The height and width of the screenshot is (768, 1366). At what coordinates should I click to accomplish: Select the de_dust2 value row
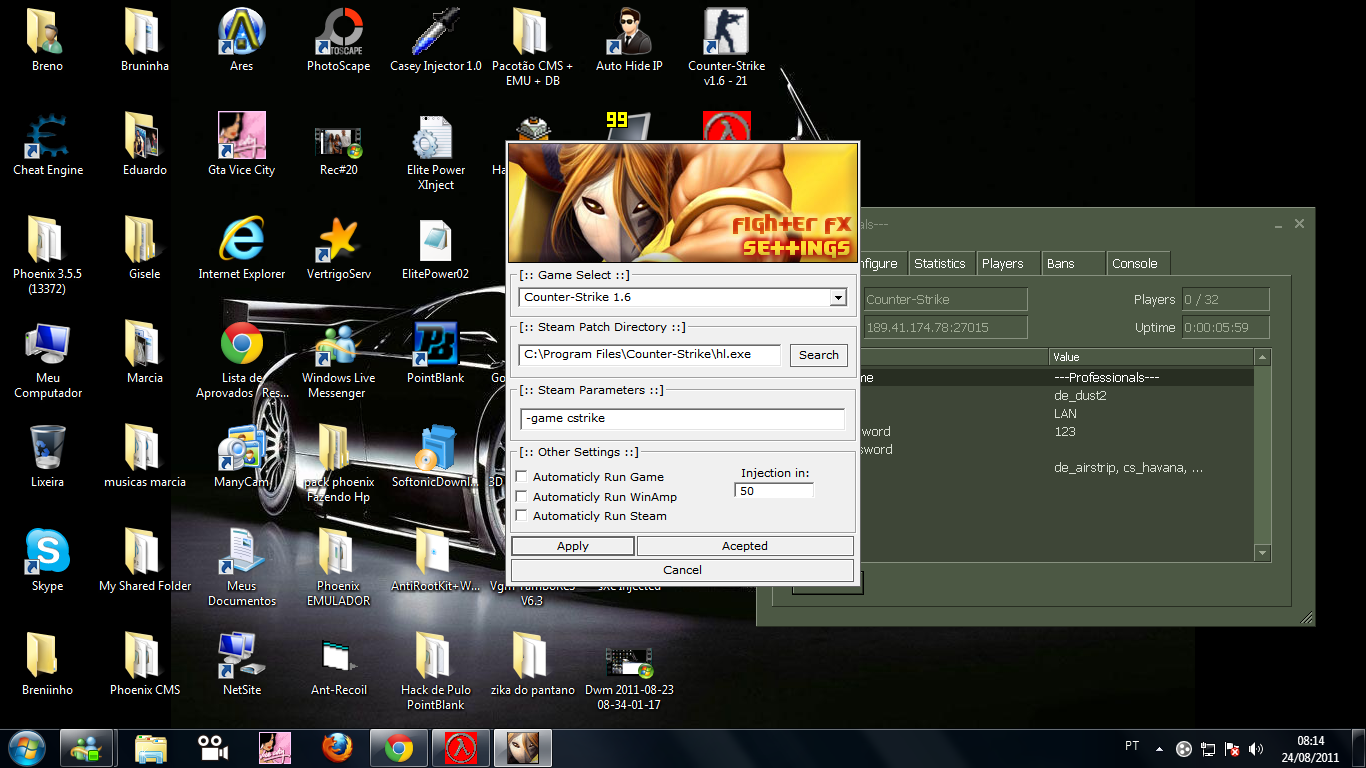pyautogui.click(x=1080, y=396)
